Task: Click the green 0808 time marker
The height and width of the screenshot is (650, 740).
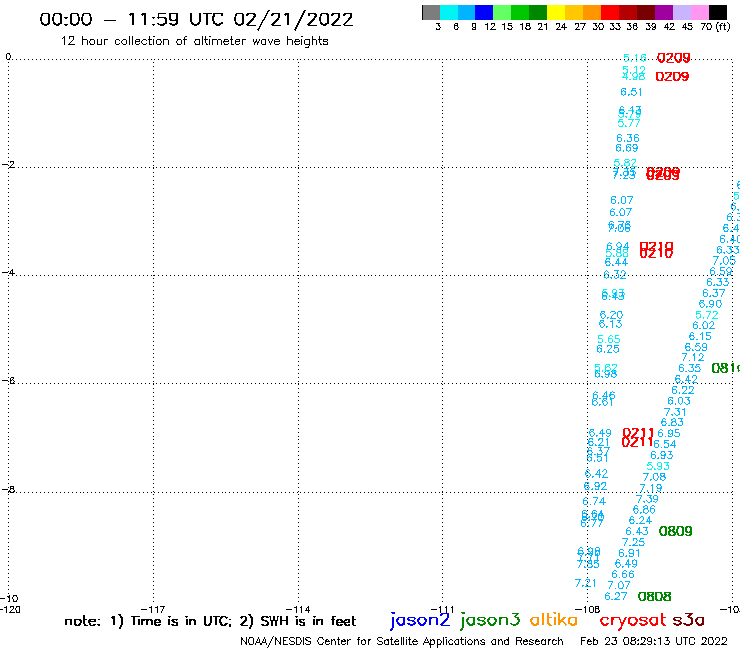Action: pyautogui.click(x=655, y=597)
